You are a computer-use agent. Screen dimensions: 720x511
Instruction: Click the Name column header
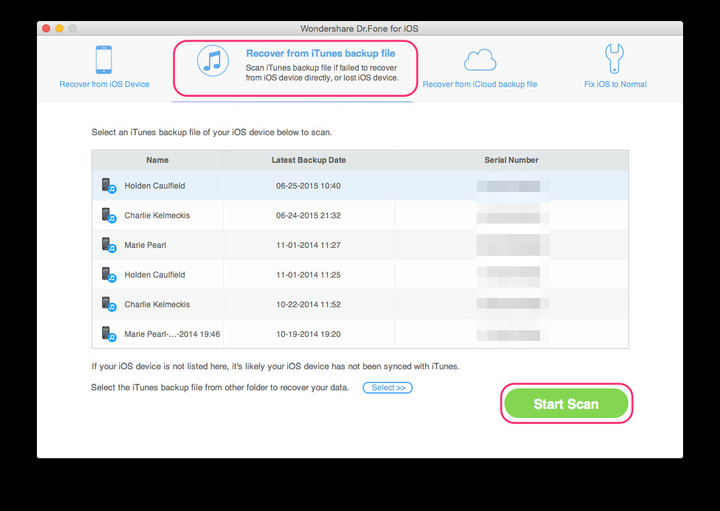[x=158, y=160]
